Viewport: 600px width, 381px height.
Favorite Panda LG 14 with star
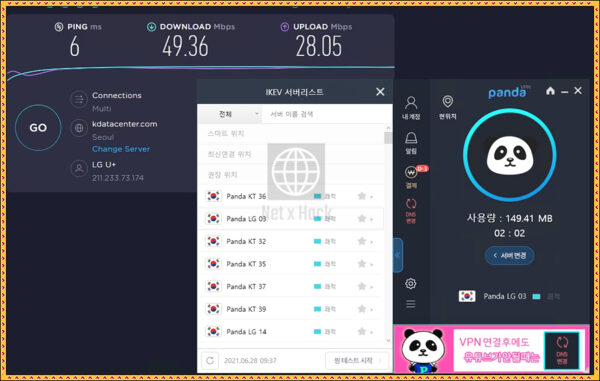click(362, 332)
